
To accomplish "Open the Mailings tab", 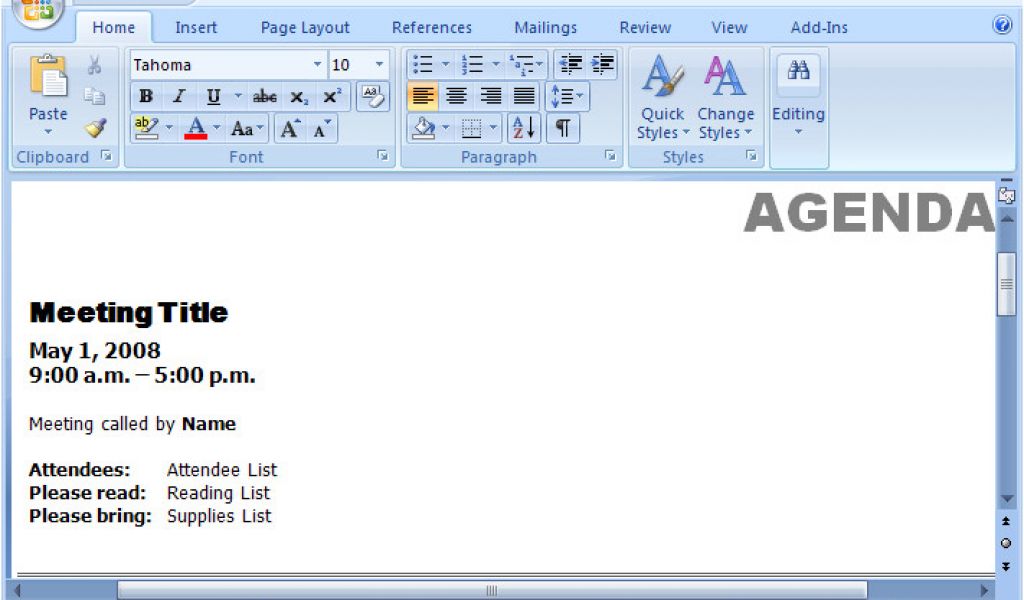I will click(x=545, y=27).
